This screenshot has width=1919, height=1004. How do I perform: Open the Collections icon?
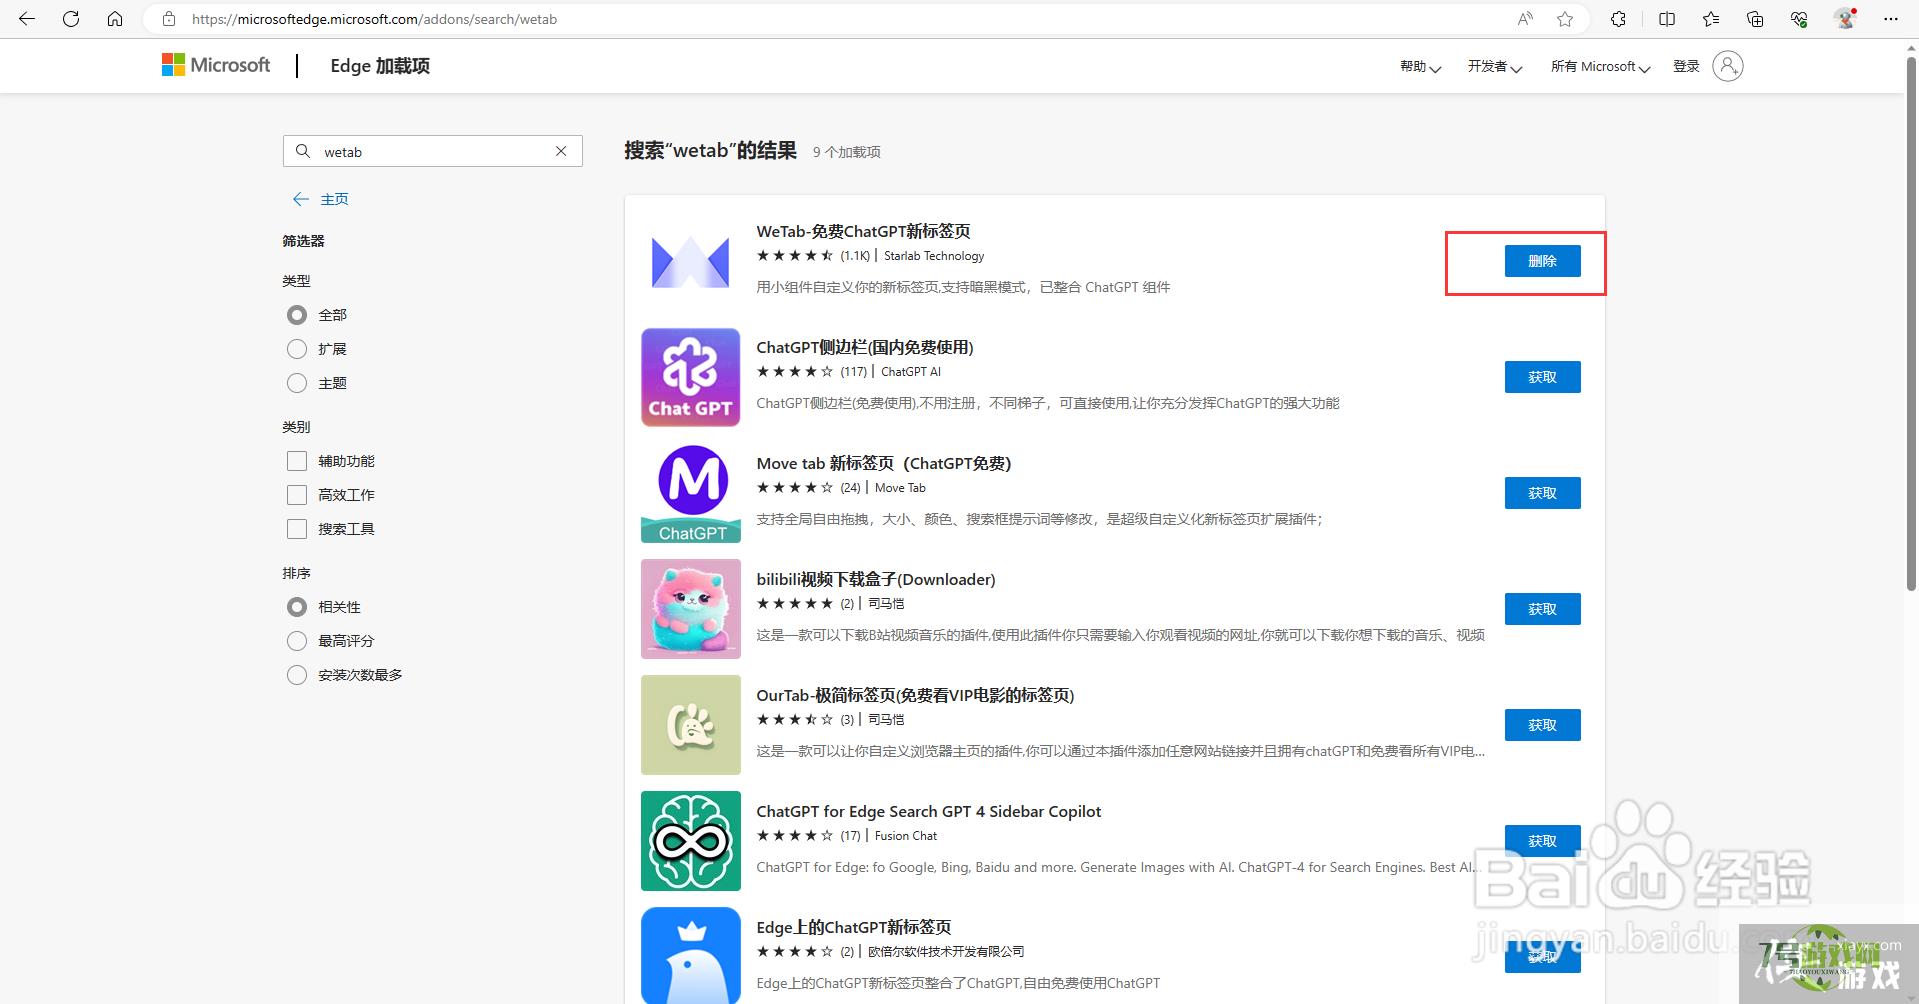[1755, 19]
